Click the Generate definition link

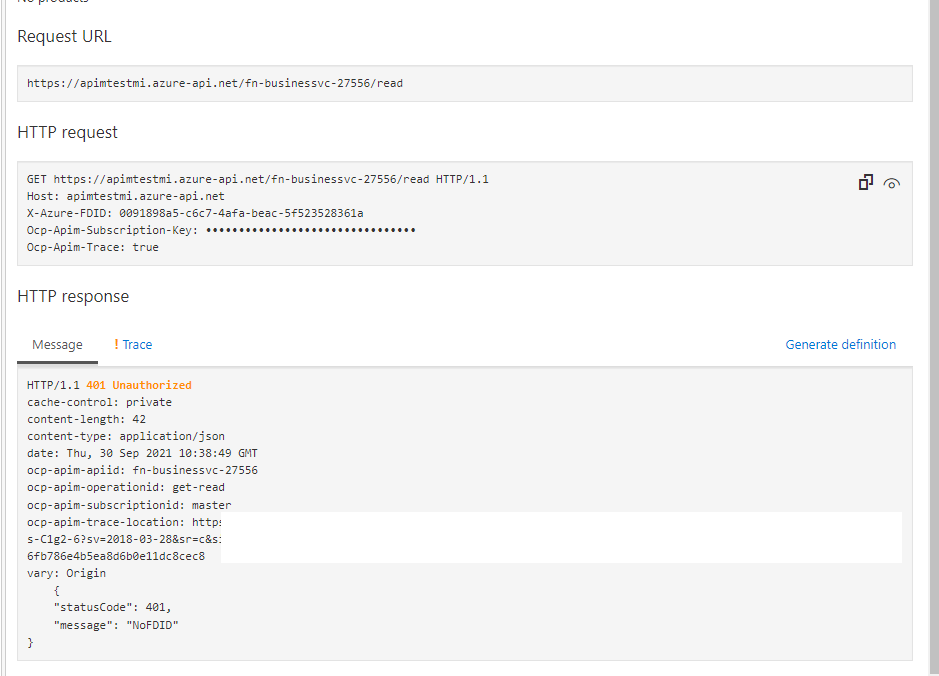(840, 345)
